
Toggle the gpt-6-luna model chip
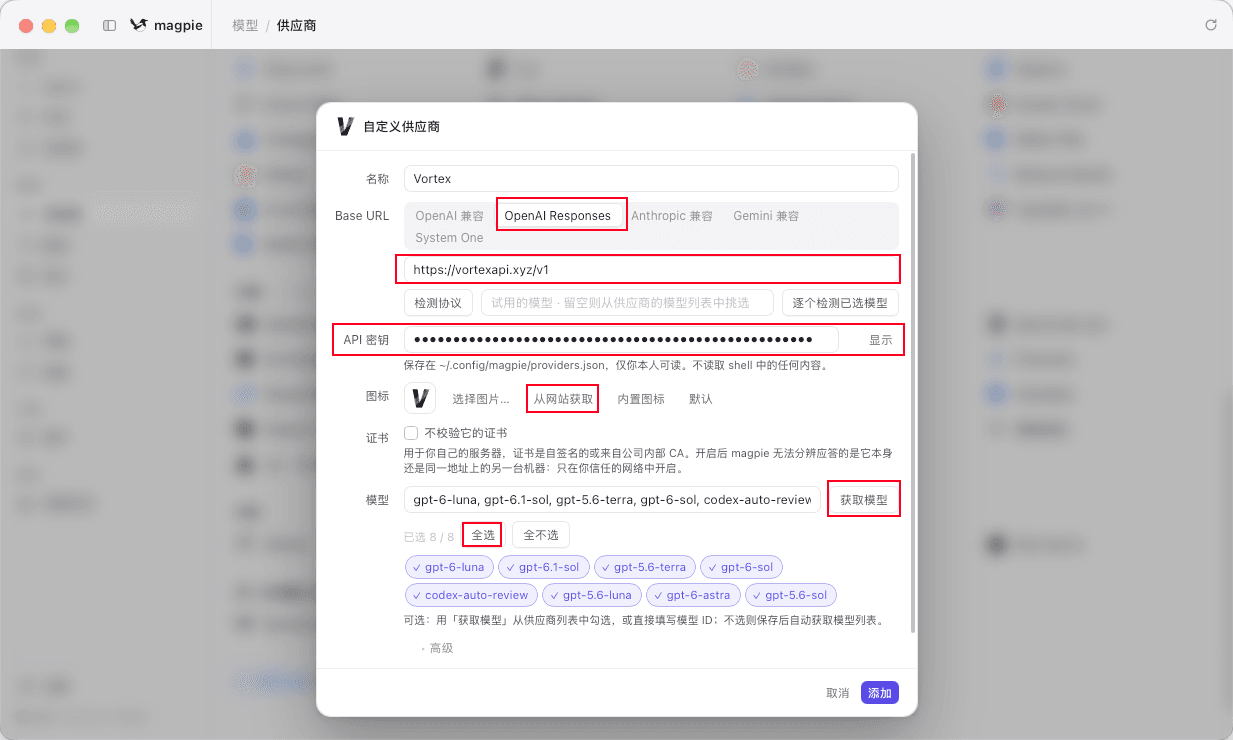448,567
